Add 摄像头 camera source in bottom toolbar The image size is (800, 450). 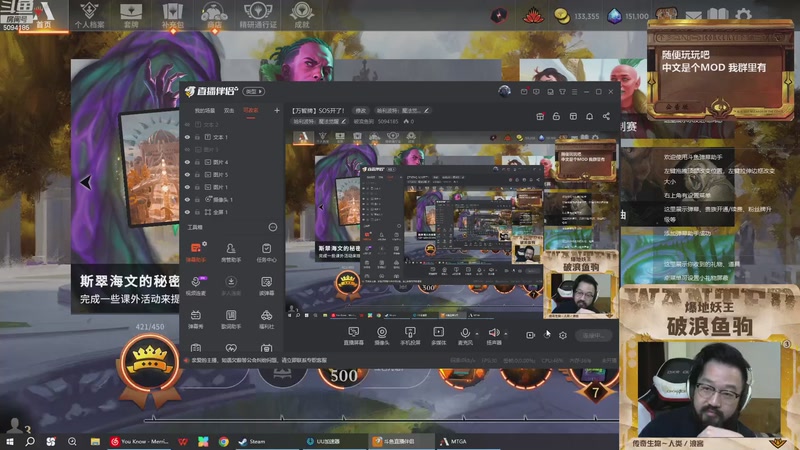tap(382, 336)
